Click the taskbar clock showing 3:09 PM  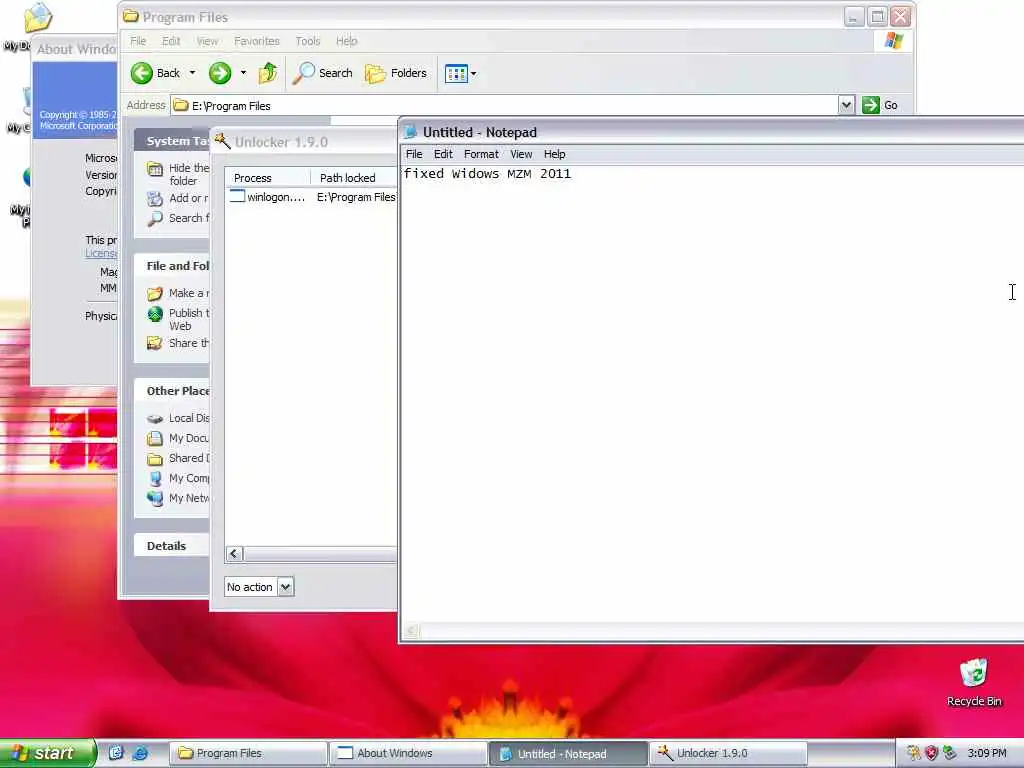click(x=987, y=753)
